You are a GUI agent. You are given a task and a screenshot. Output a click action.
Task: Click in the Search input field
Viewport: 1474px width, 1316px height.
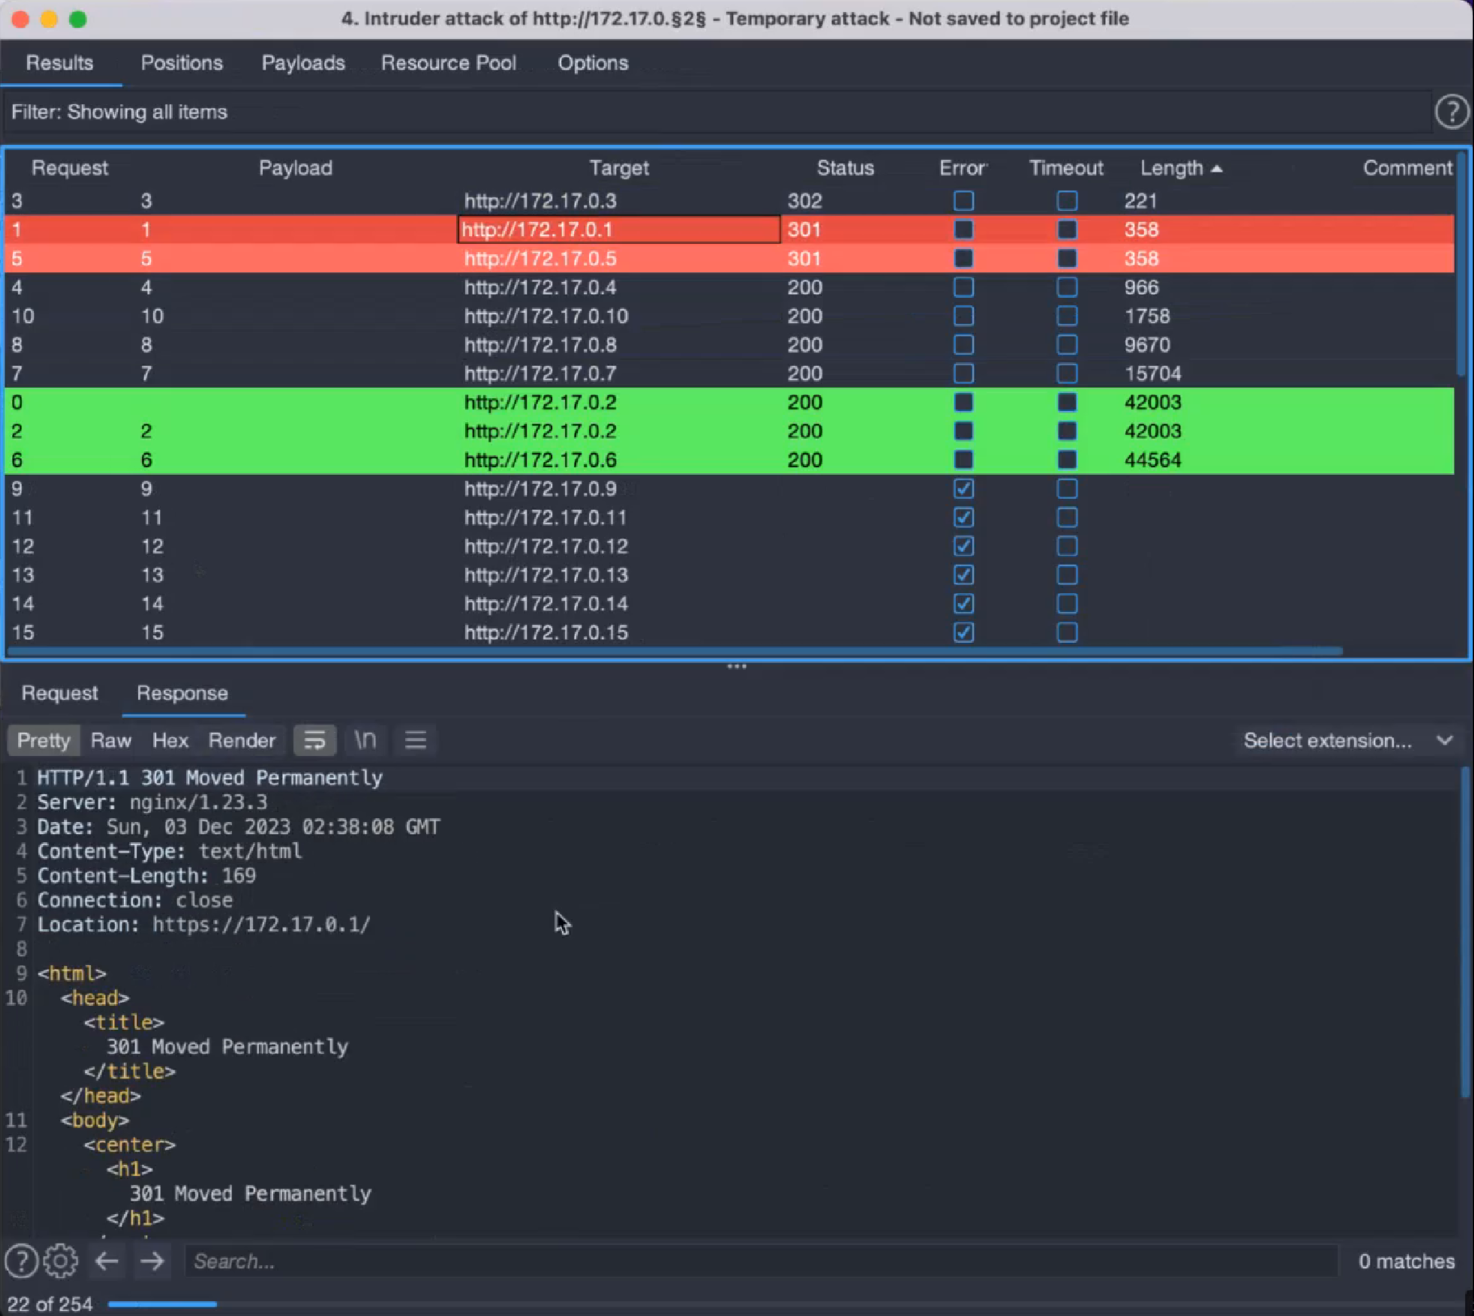tap(760, 1261)
